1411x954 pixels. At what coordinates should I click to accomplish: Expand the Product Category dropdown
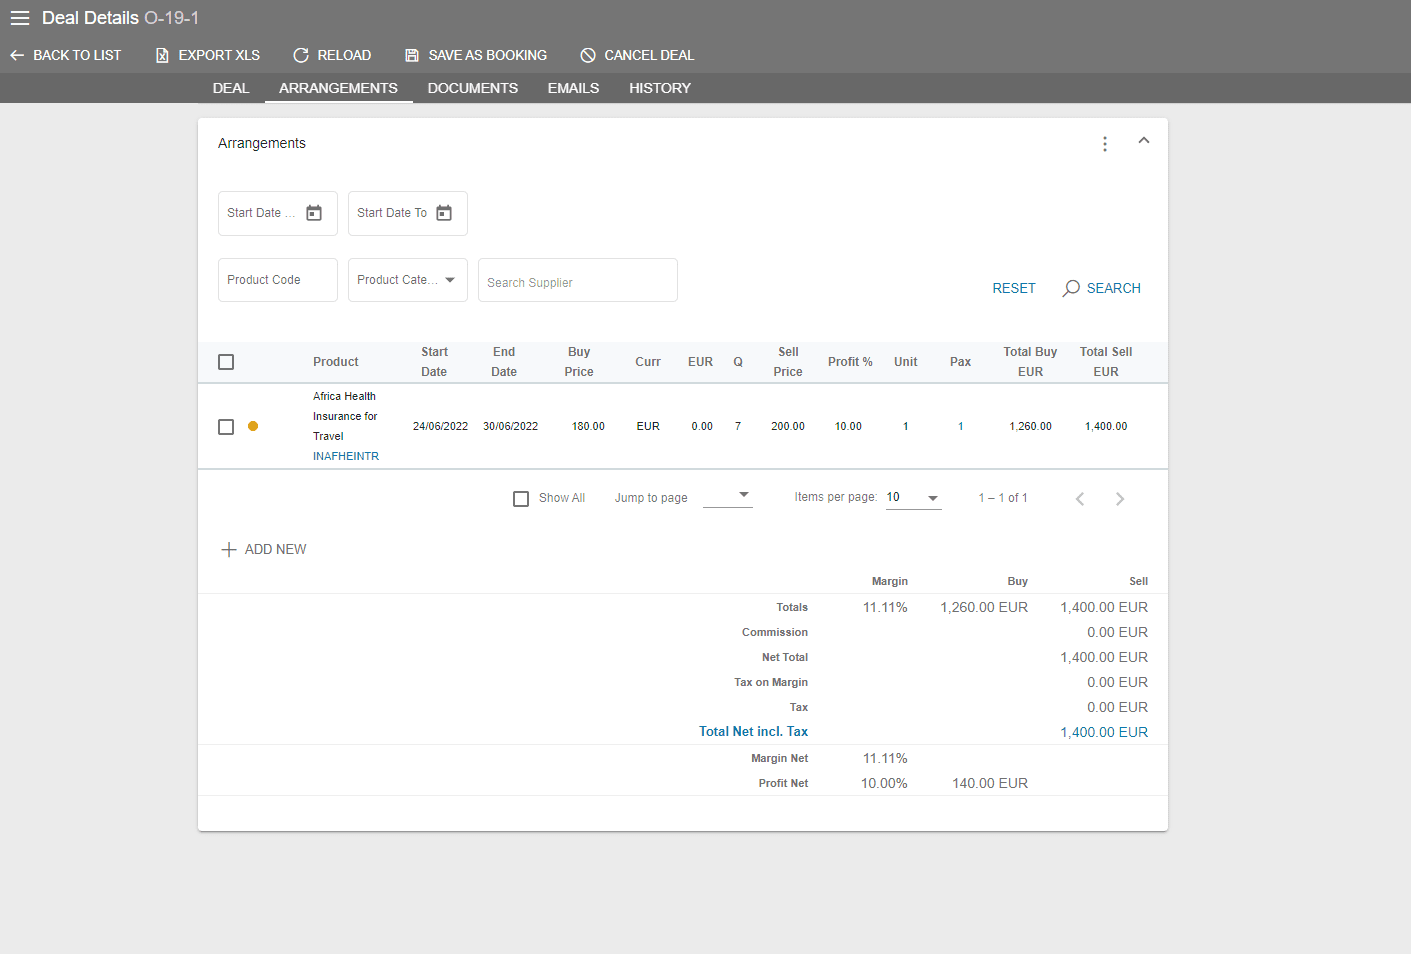tap(408, 280)
